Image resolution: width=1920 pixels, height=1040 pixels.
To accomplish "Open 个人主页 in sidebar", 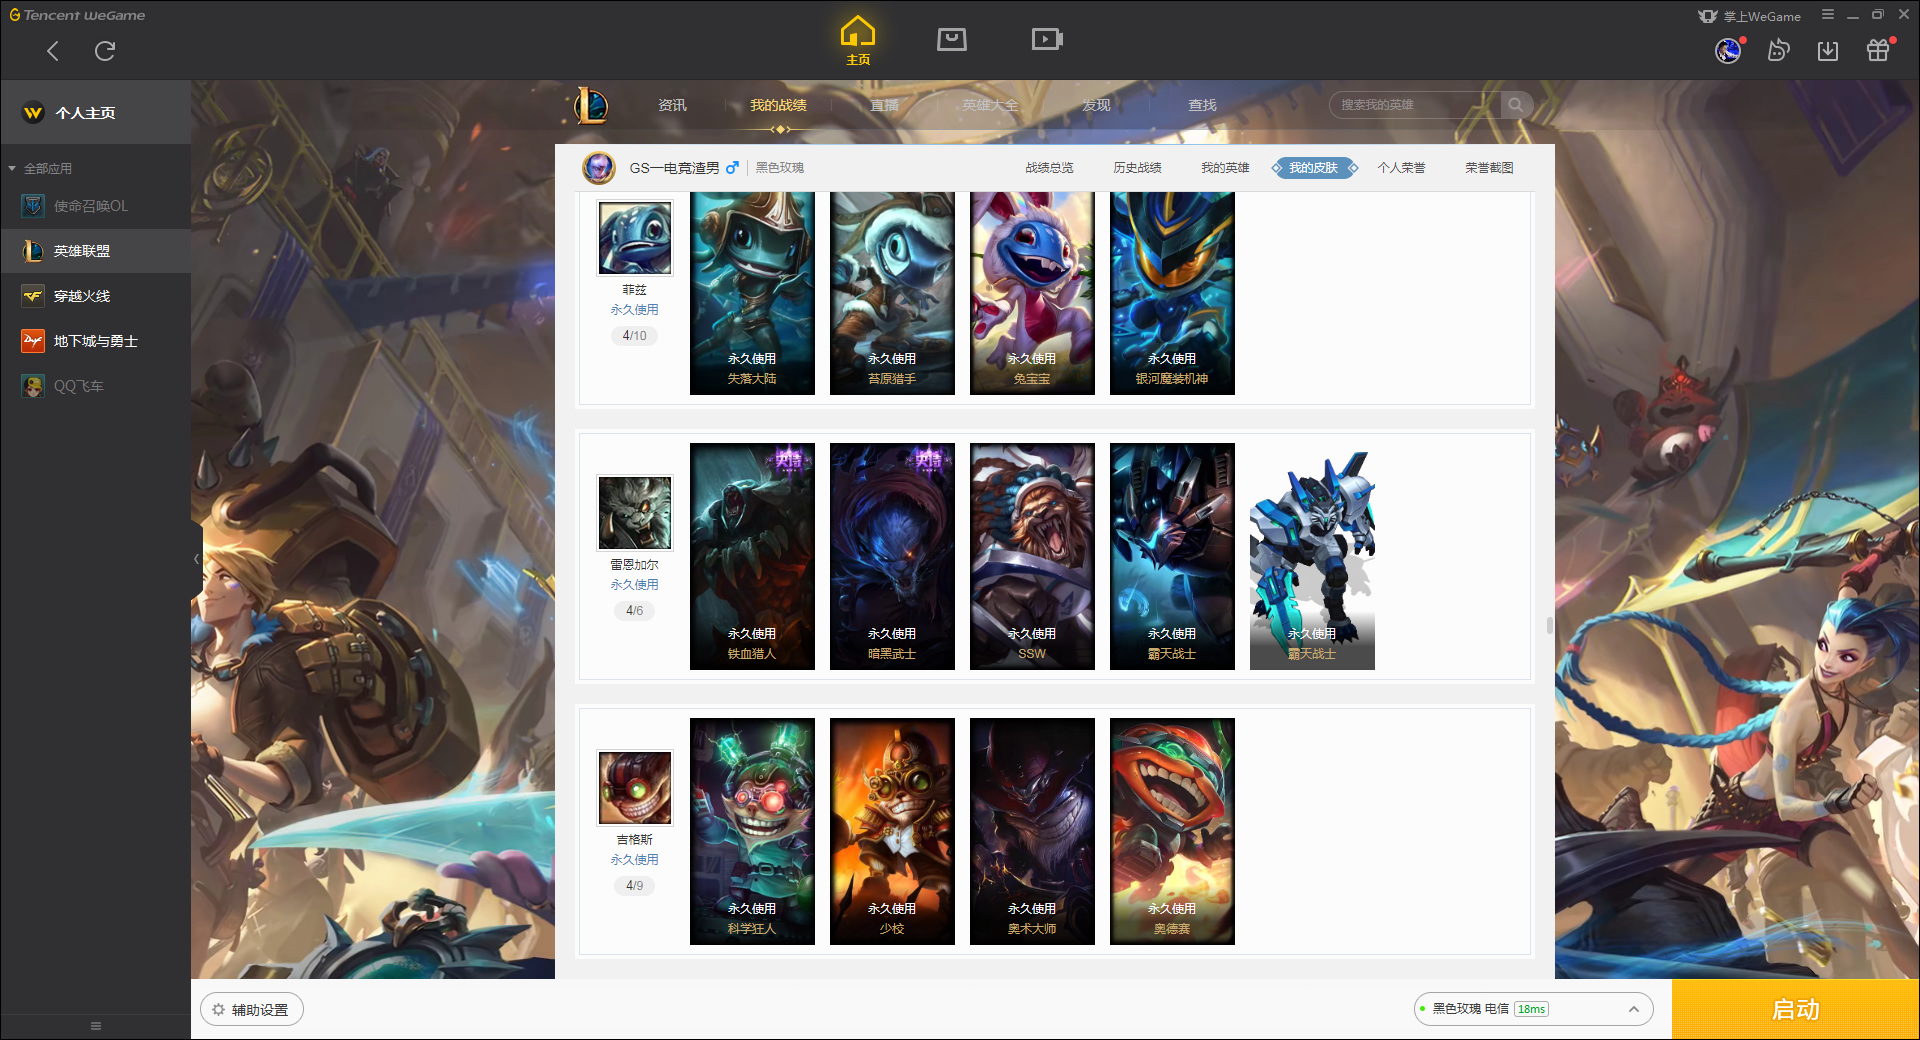I will 95,113.
